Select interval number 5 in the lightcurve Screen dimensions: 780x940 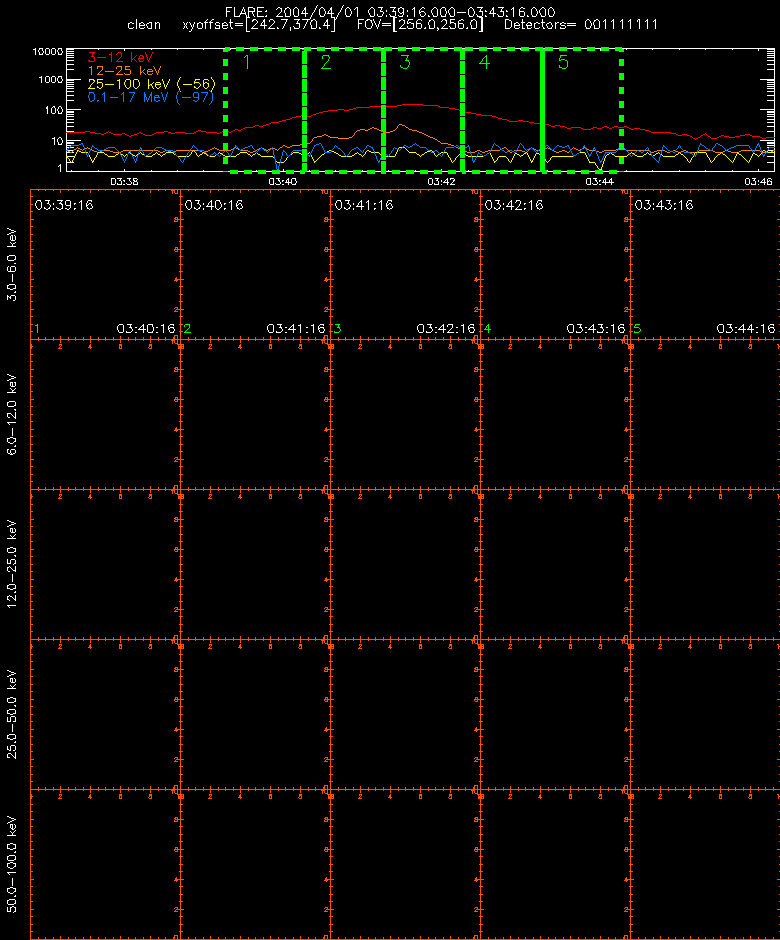tap(563, 62)
